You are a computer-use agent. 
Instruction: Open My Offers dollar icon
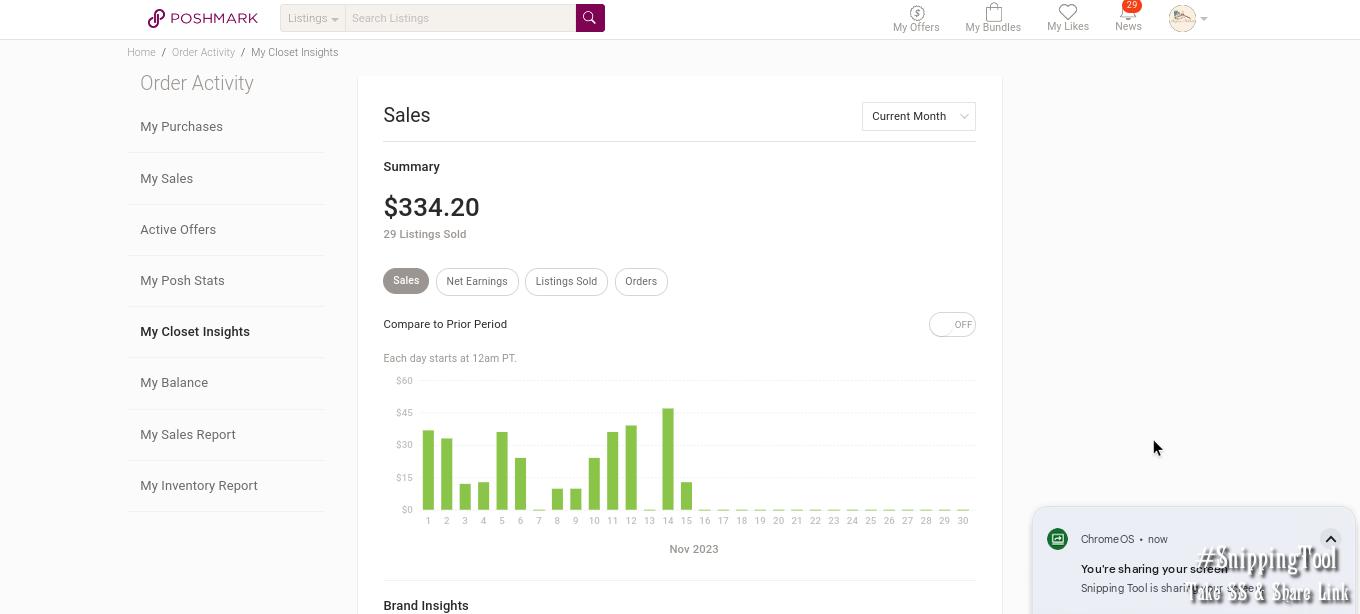tap(916, 13)
